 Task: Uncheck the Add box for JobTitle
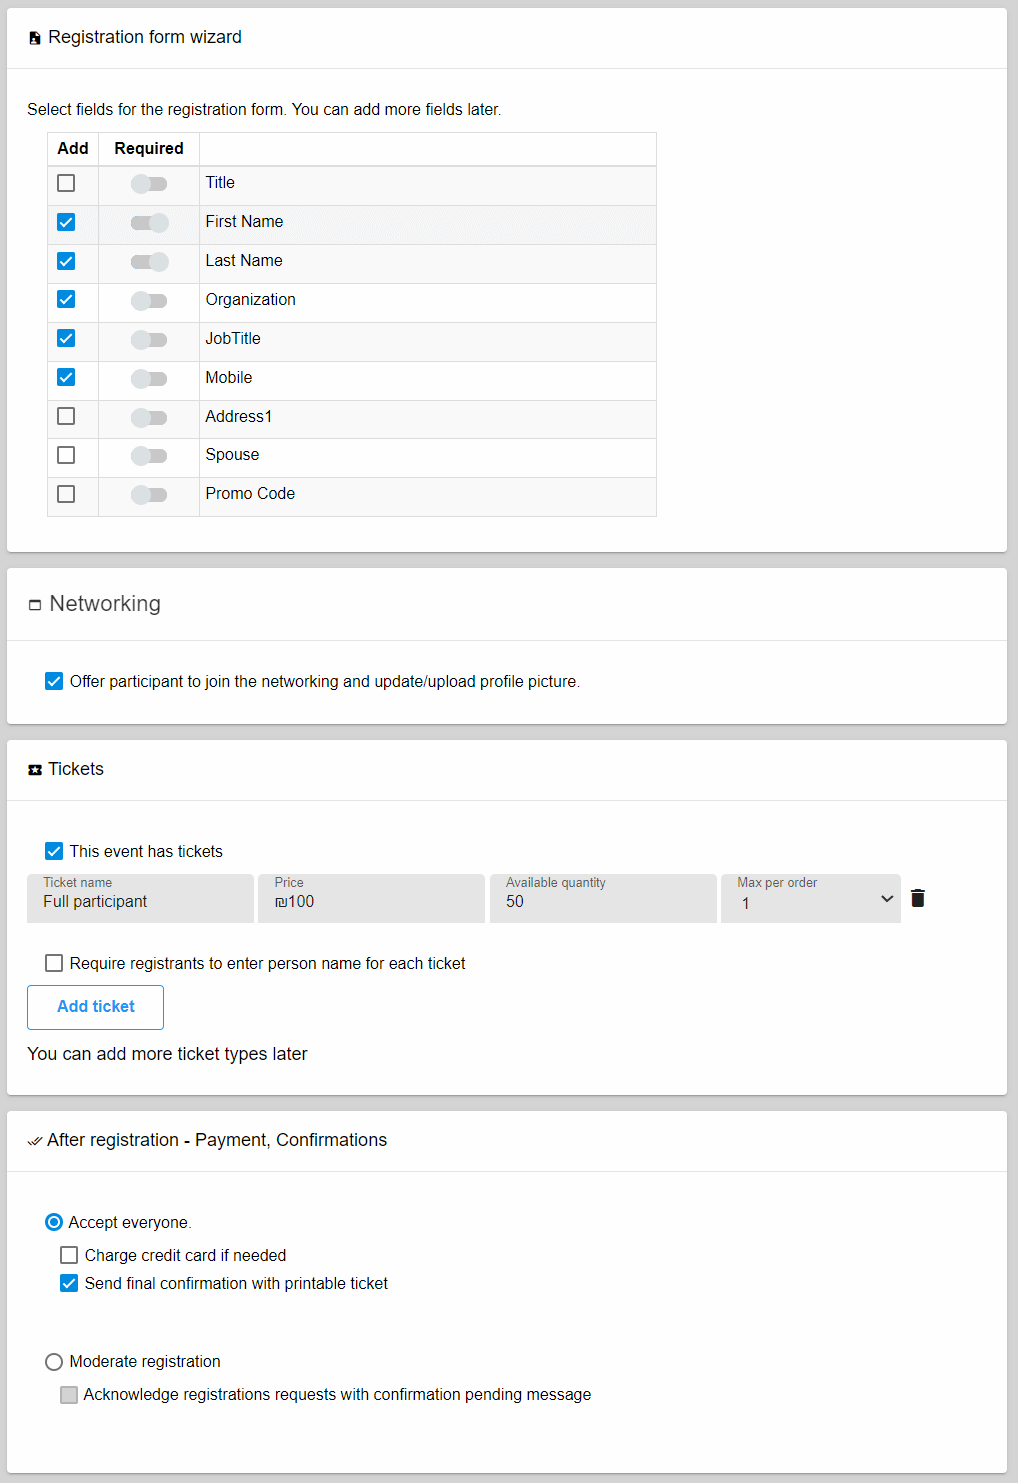pos(66,338)
